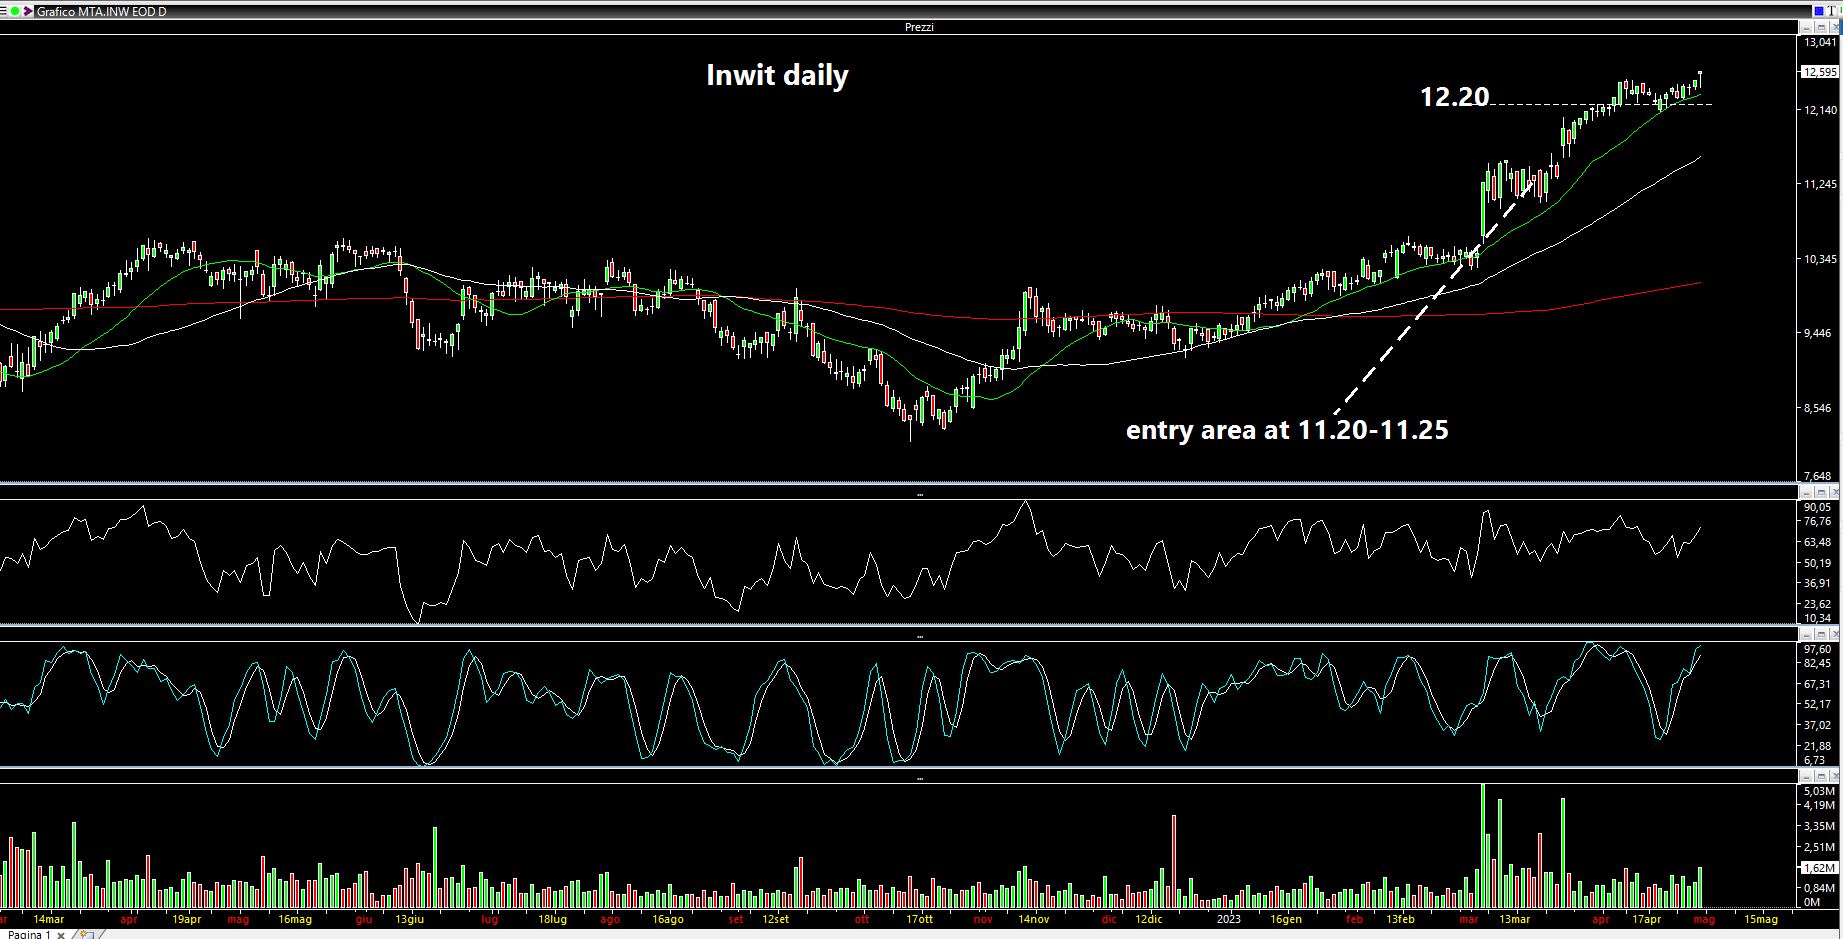Click the 11,245 price axis label
The width and height of the screenshot is (1843, 939).
click(1820, 184)
